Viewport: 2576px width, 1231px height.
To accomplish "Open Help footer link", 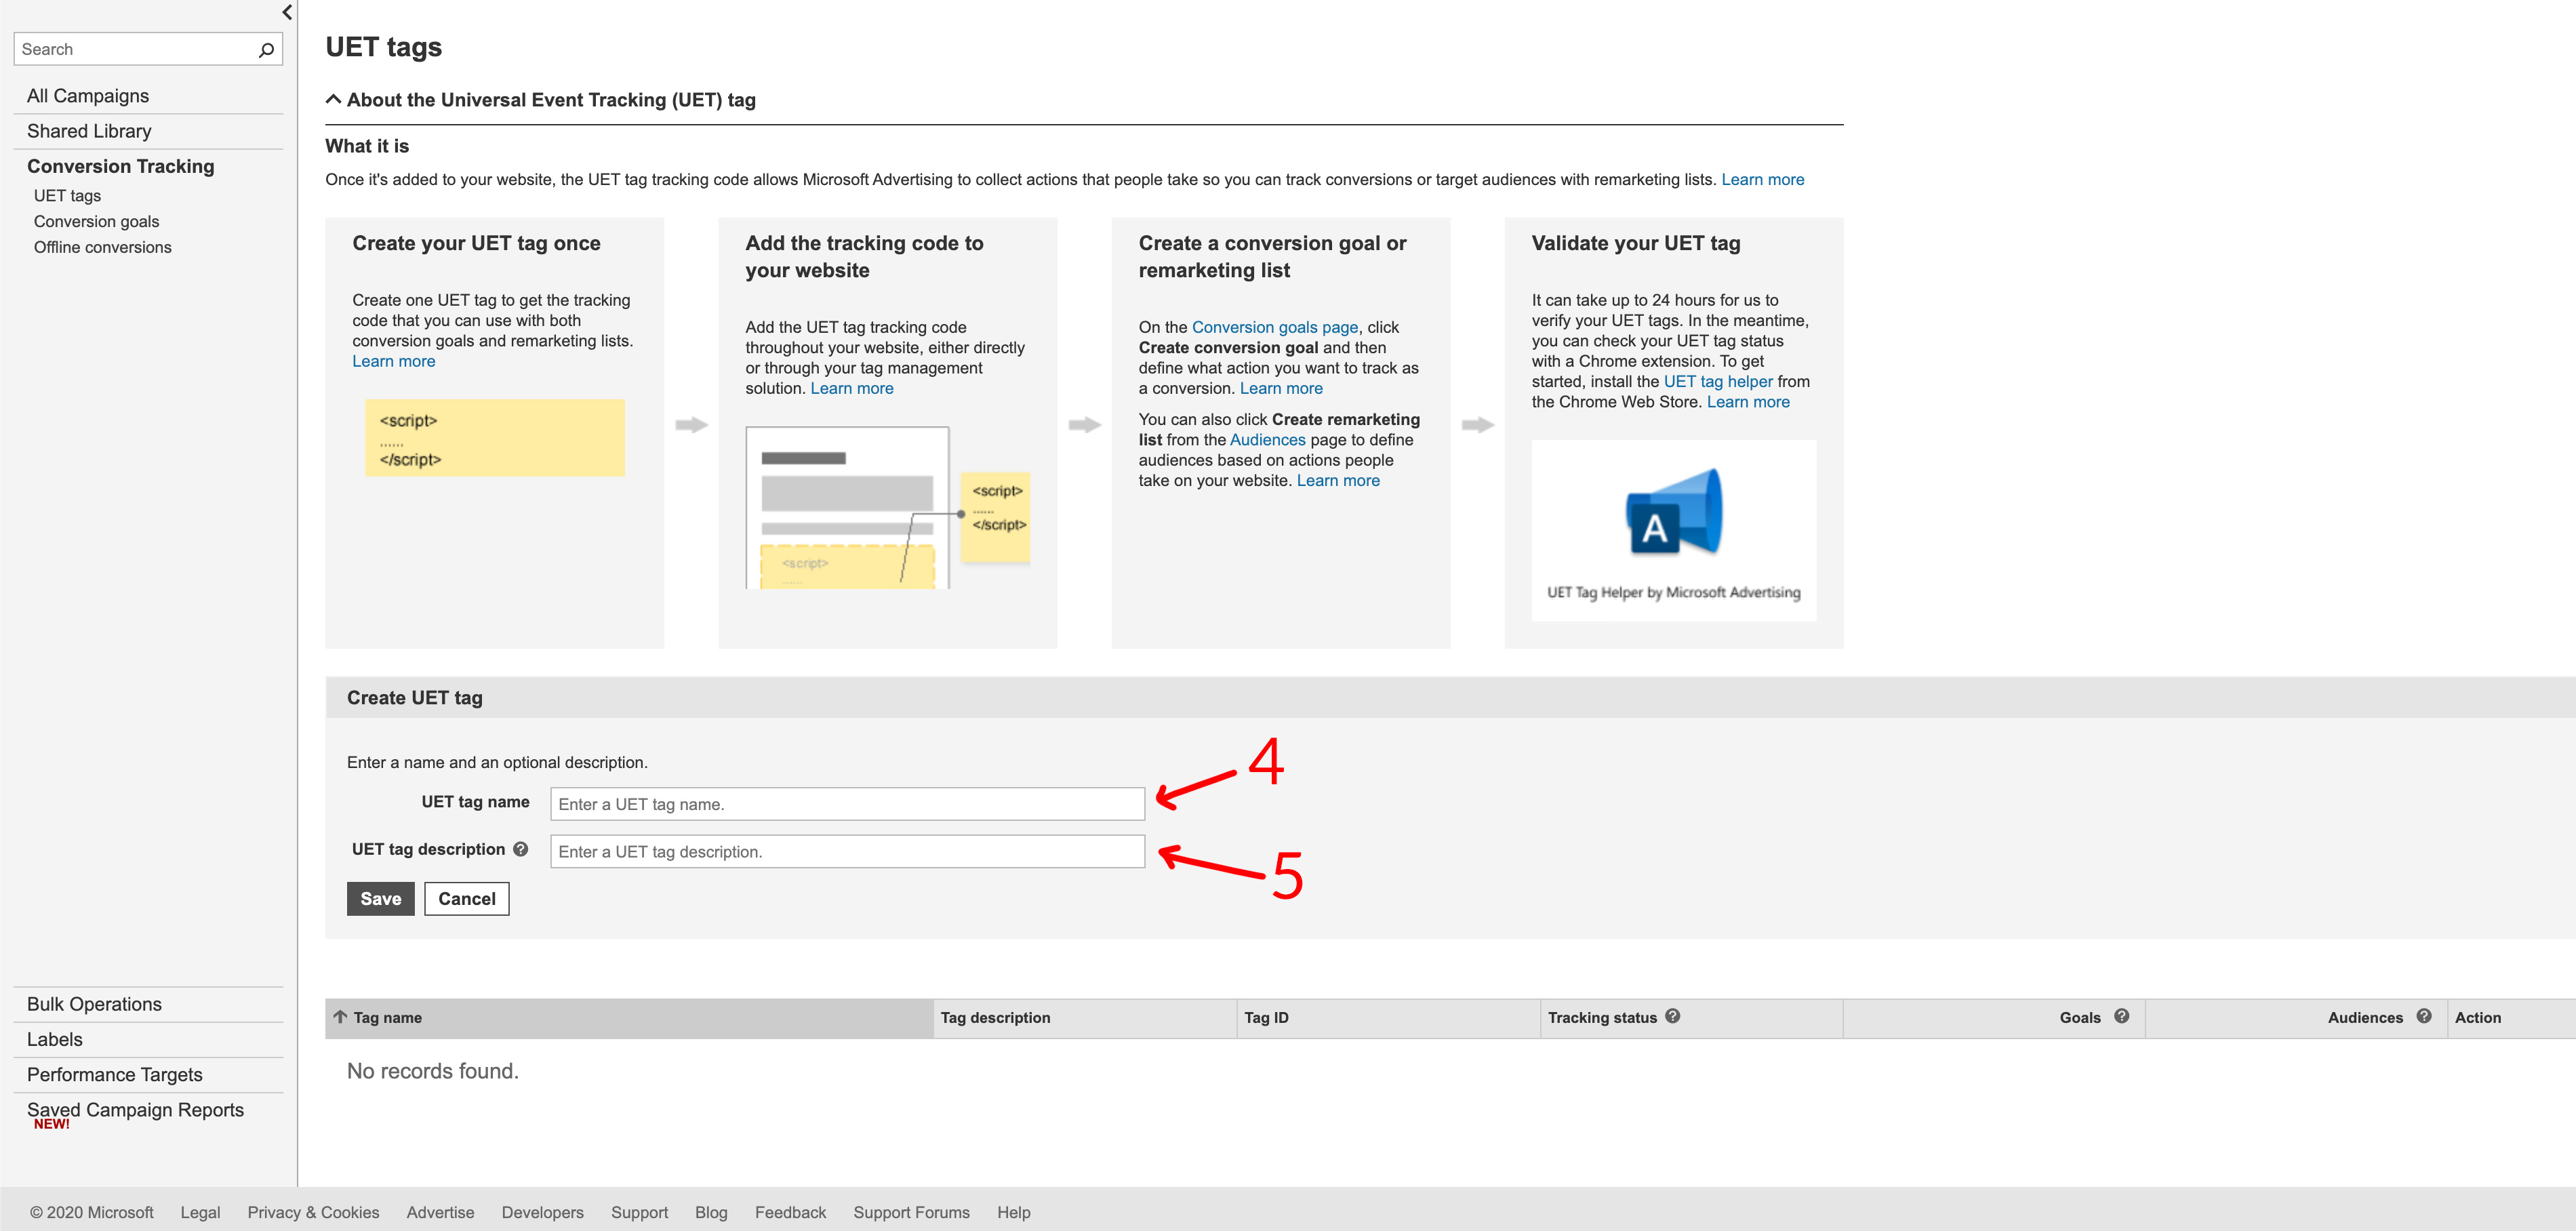I will click(x=1013, y=1213).
